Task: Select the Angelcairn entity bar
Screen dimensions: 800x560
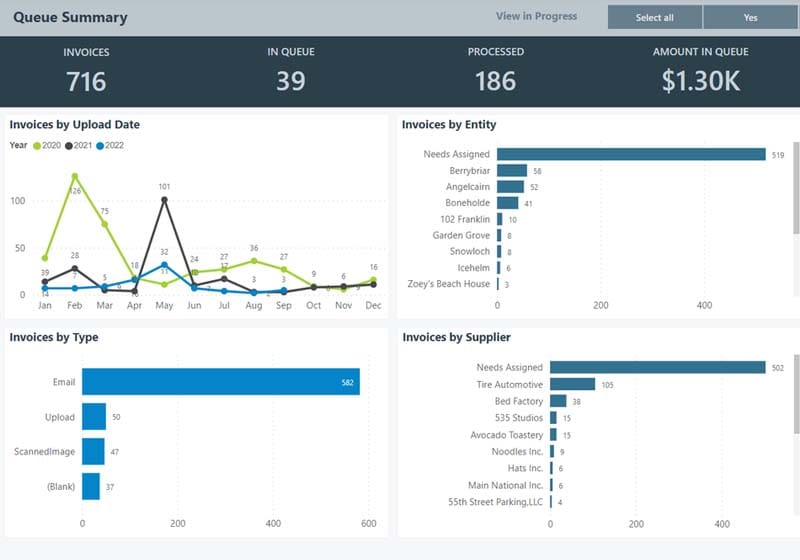Action: click(510, 187)
